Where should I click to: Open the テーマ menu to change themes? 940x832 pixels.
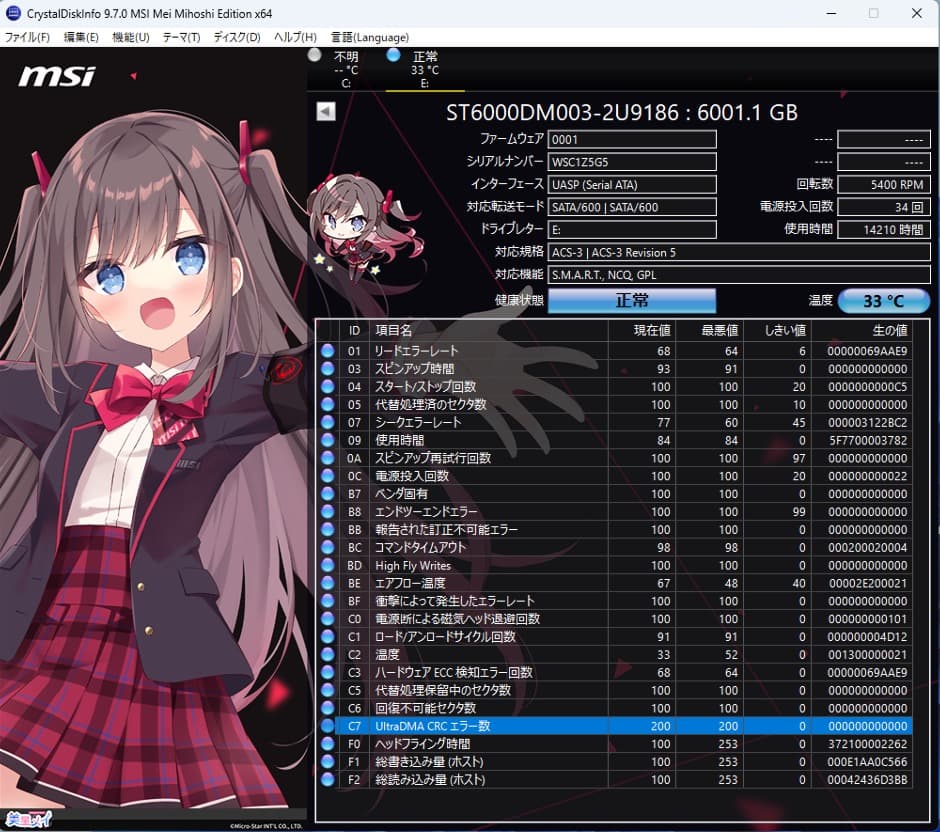coord(181,36)
